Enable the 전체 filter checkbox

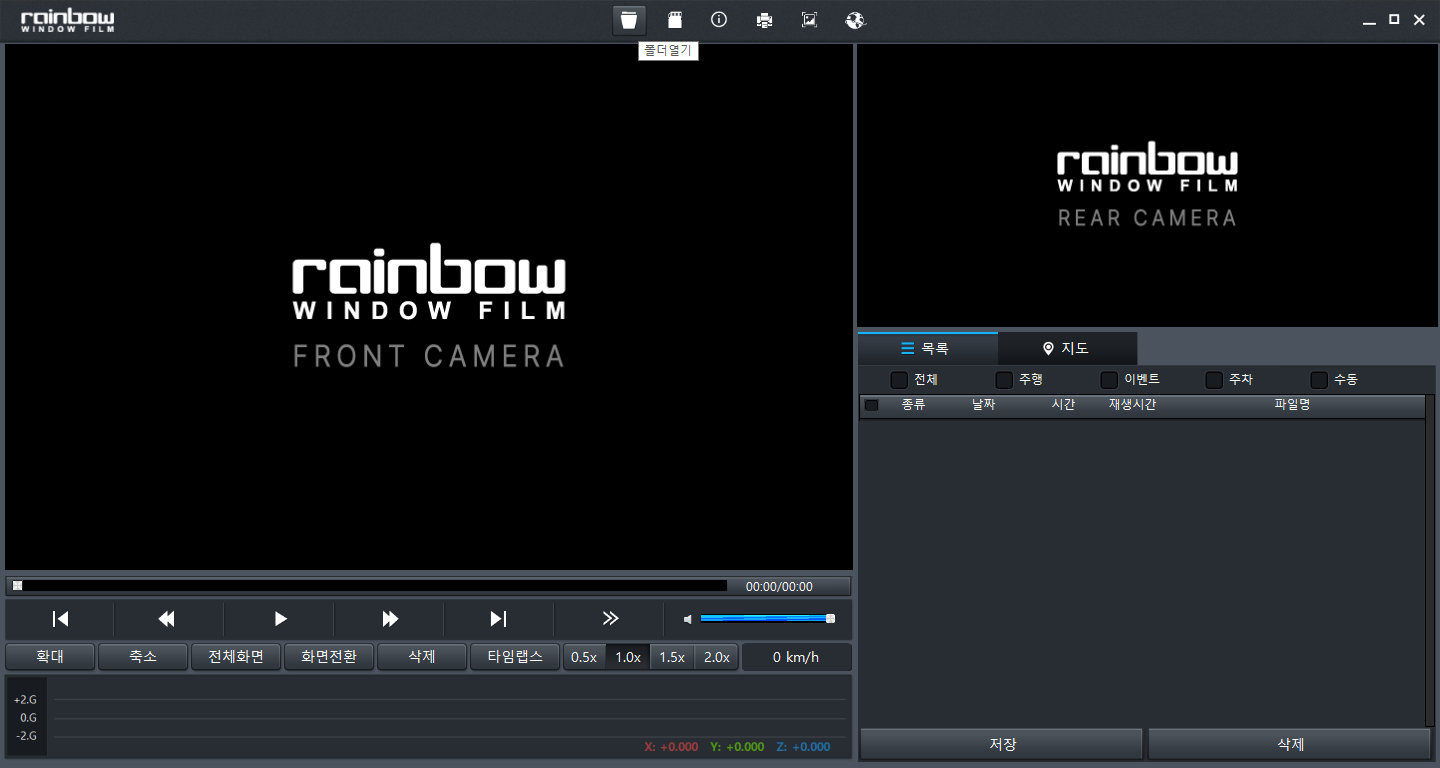pos(899,380)
